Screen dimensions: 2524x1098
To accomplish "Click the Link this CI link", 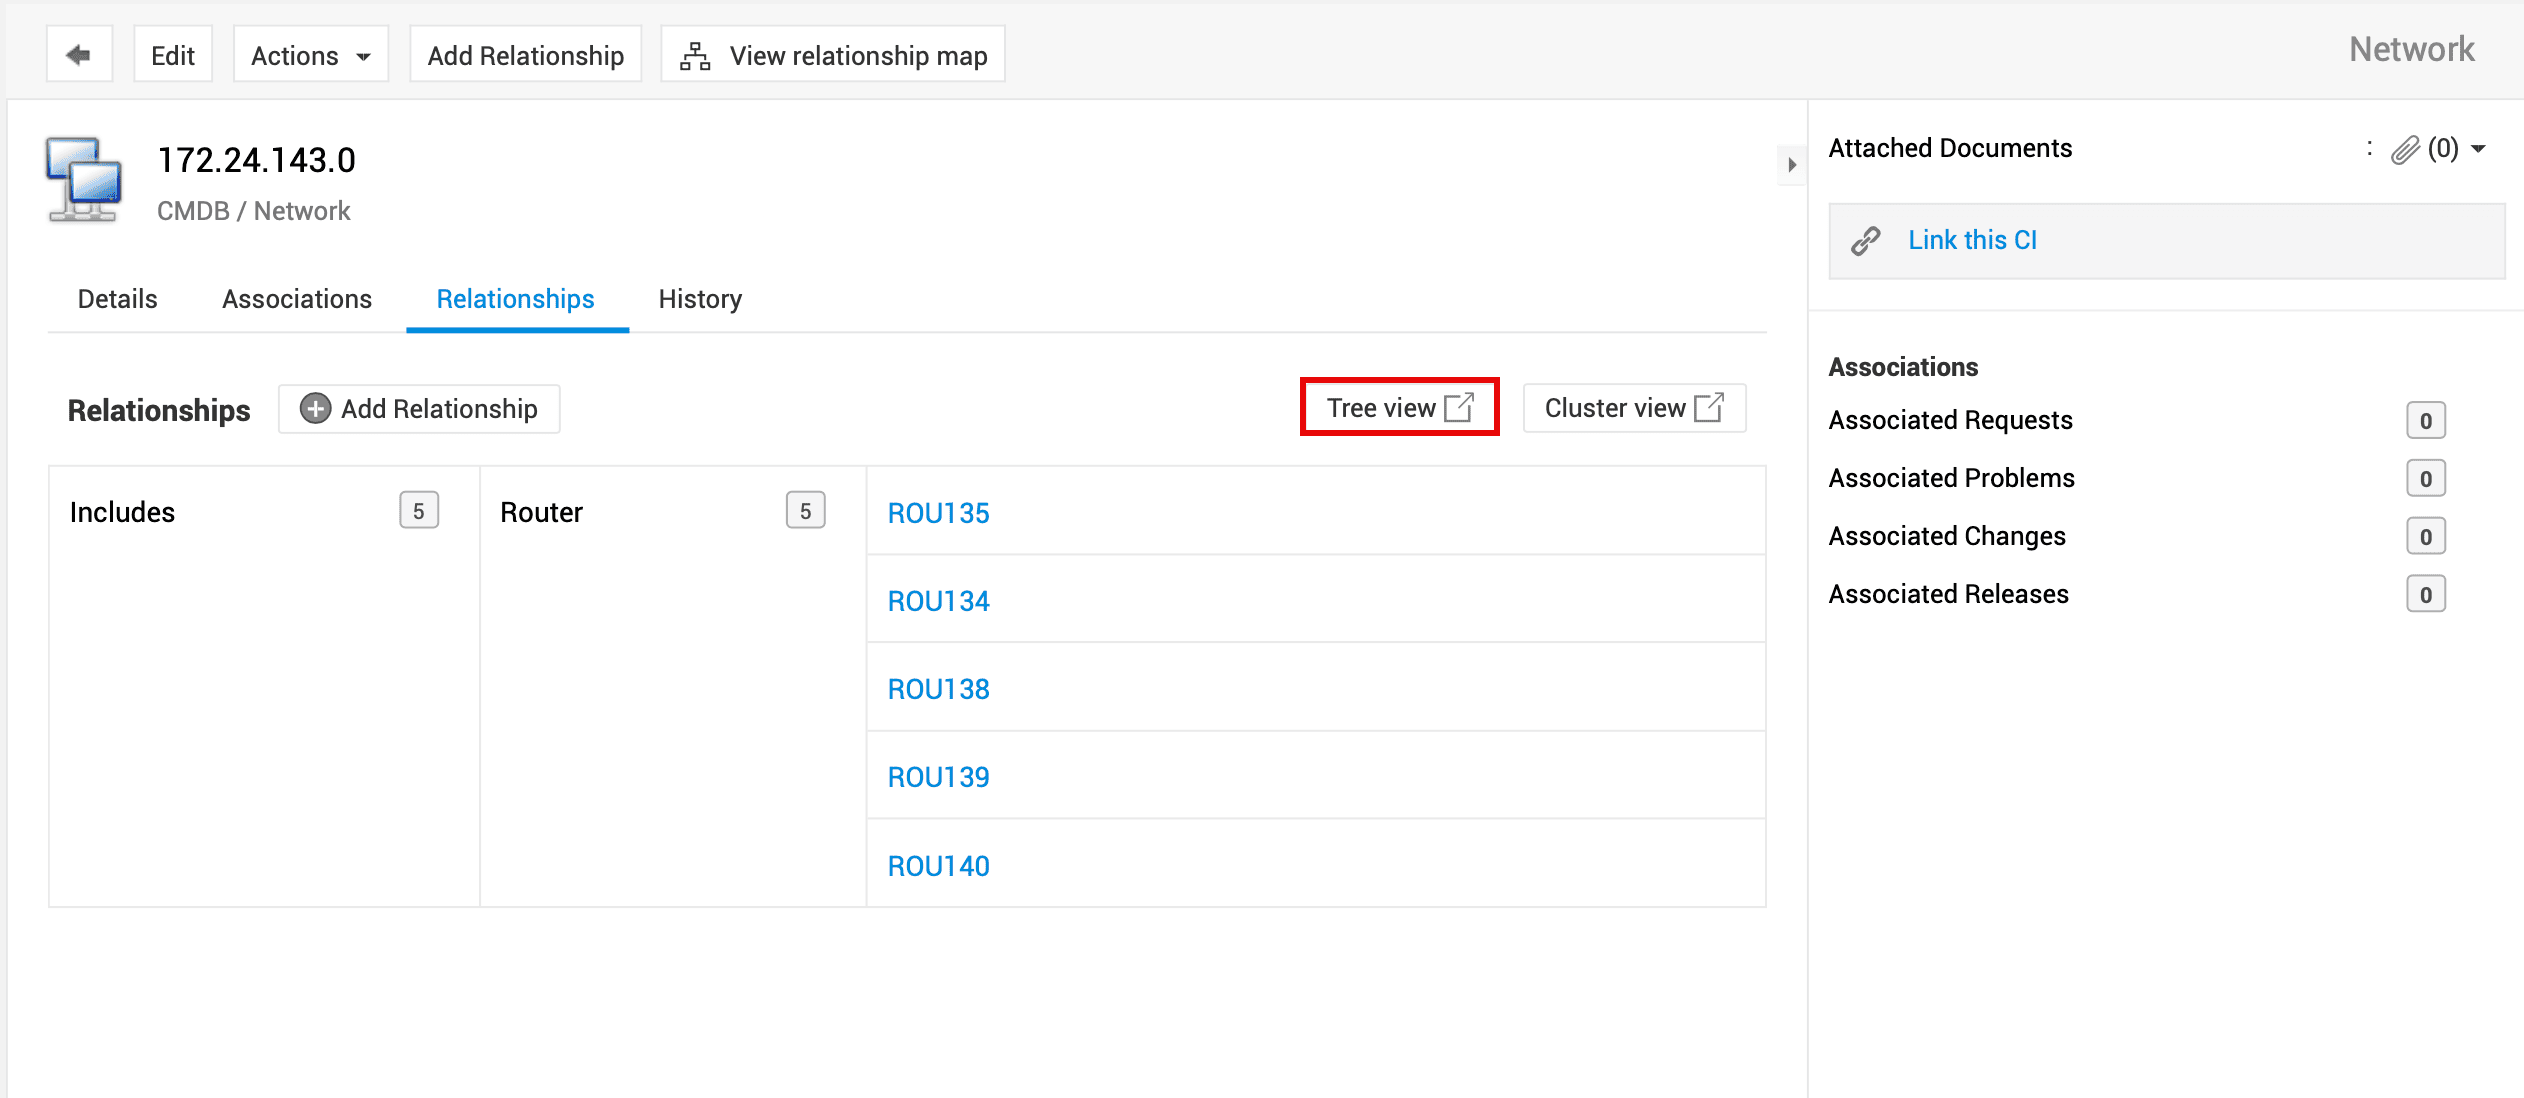I will 1972,240.
